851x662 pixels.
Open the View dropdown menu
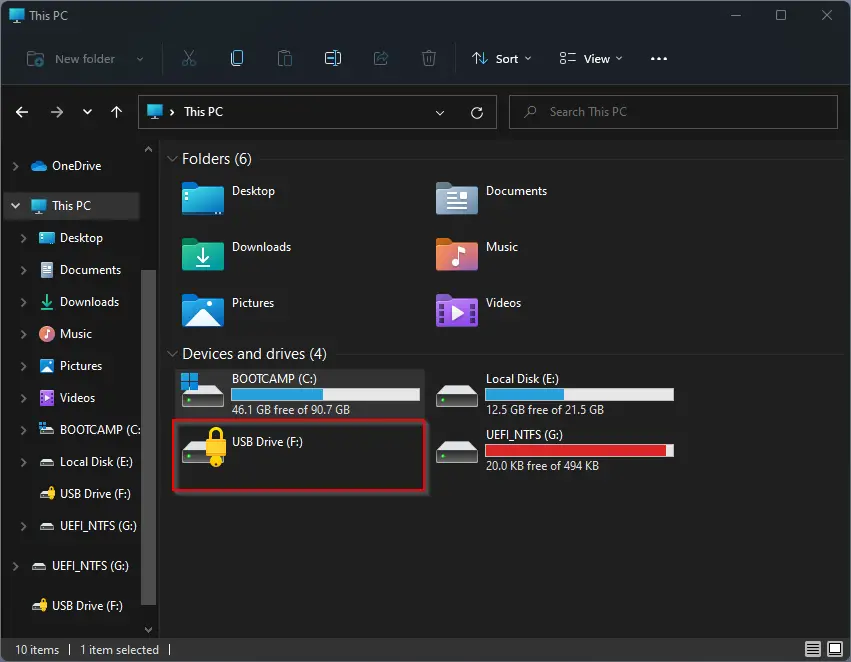[591, 59]
